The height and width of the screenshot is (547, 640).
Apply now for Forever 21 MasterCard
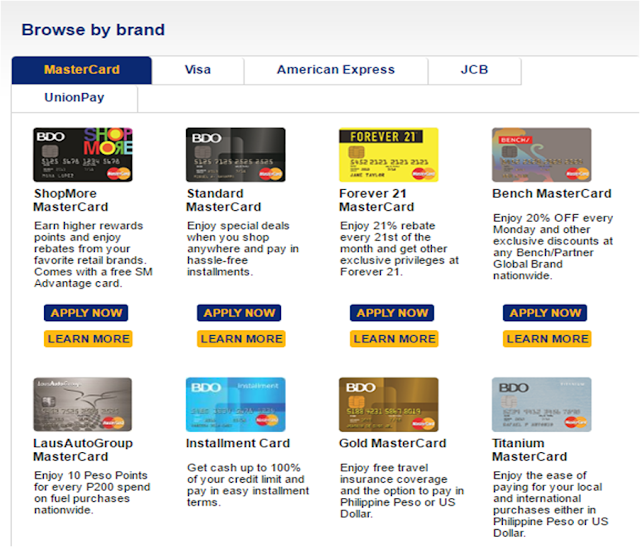coord(392,313)
